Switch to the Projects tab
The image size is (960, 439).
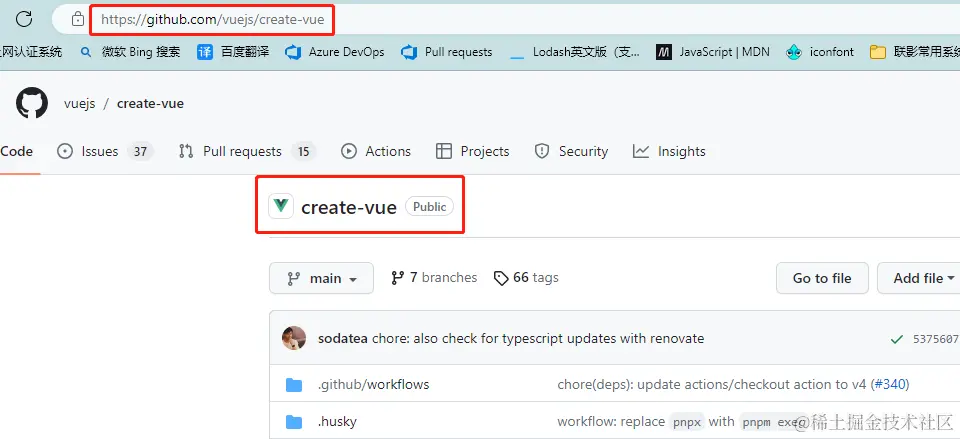[473, 151]
